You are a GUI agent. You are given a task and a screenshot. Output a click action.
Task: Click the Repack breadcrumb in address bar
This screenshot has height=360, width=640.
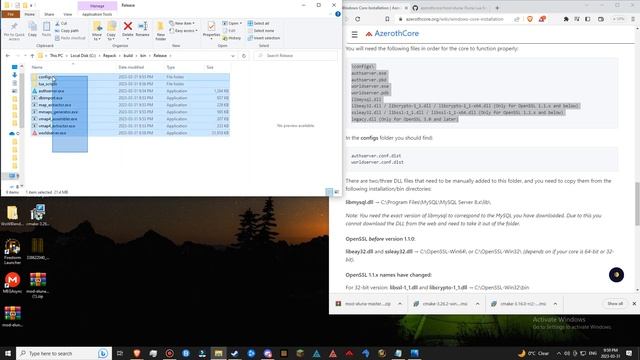[x=109, y=56]
